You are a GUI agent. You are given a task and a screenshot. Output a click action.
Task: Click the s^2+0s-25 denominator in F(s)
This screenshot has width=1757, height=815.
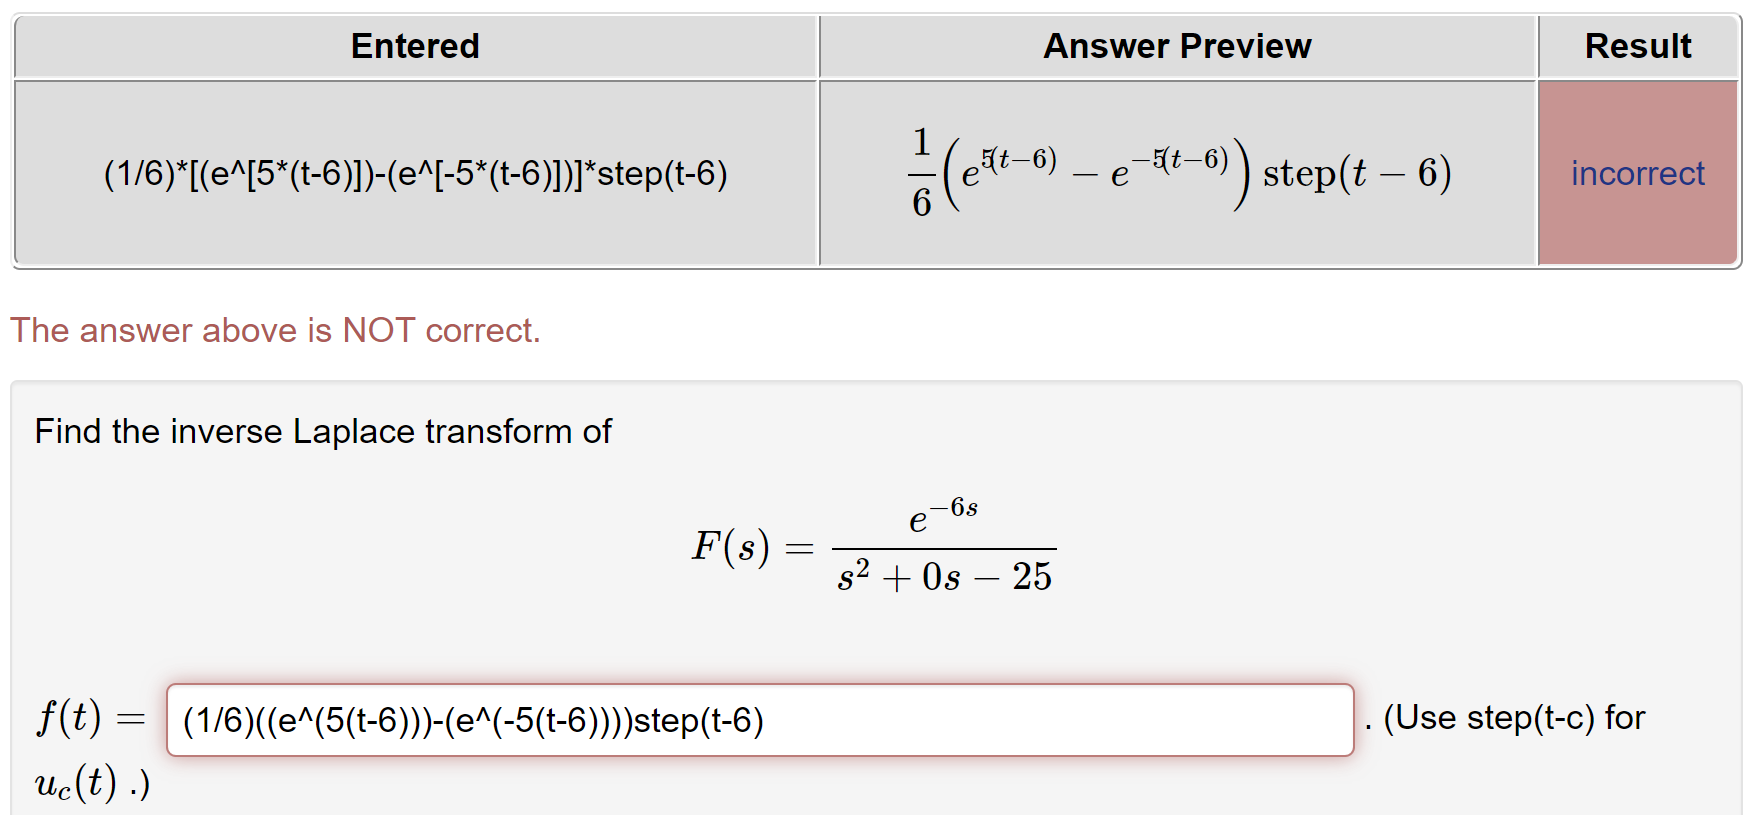[945, 575]
